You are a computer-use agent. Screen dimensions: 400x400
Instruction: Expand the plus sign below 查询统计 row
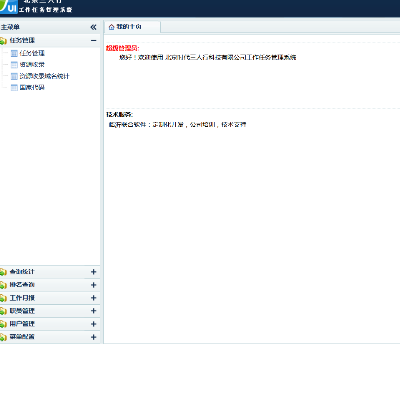pyautogui.click(x=93, y=285)
